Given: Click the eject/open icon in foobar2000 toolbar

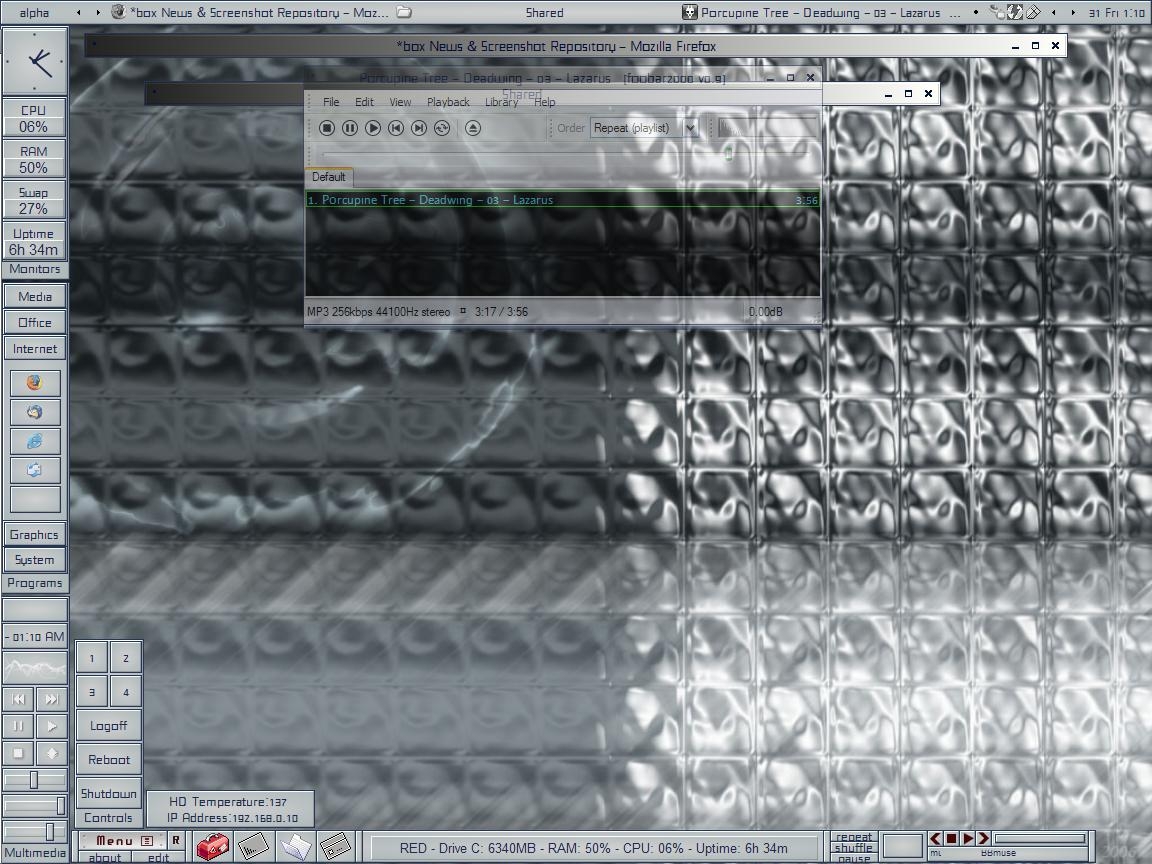Looking at the screenshot, I should coord(473,128).
